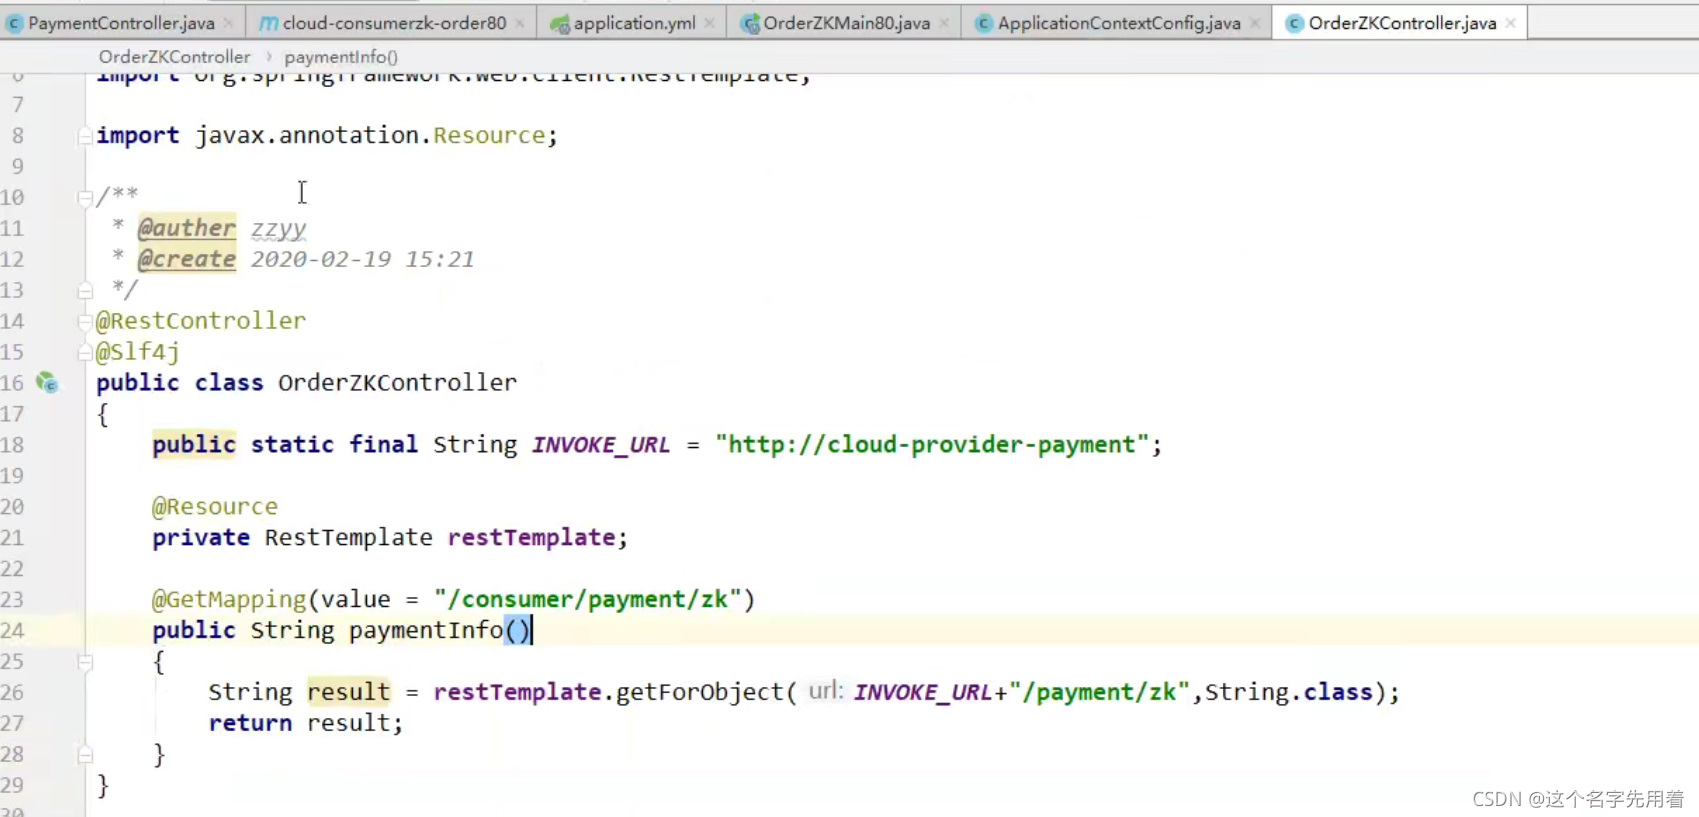1699x817 pixels.
Task: Click the Spring bean gutter icon on line 16
Action: (x=47, y=382)
